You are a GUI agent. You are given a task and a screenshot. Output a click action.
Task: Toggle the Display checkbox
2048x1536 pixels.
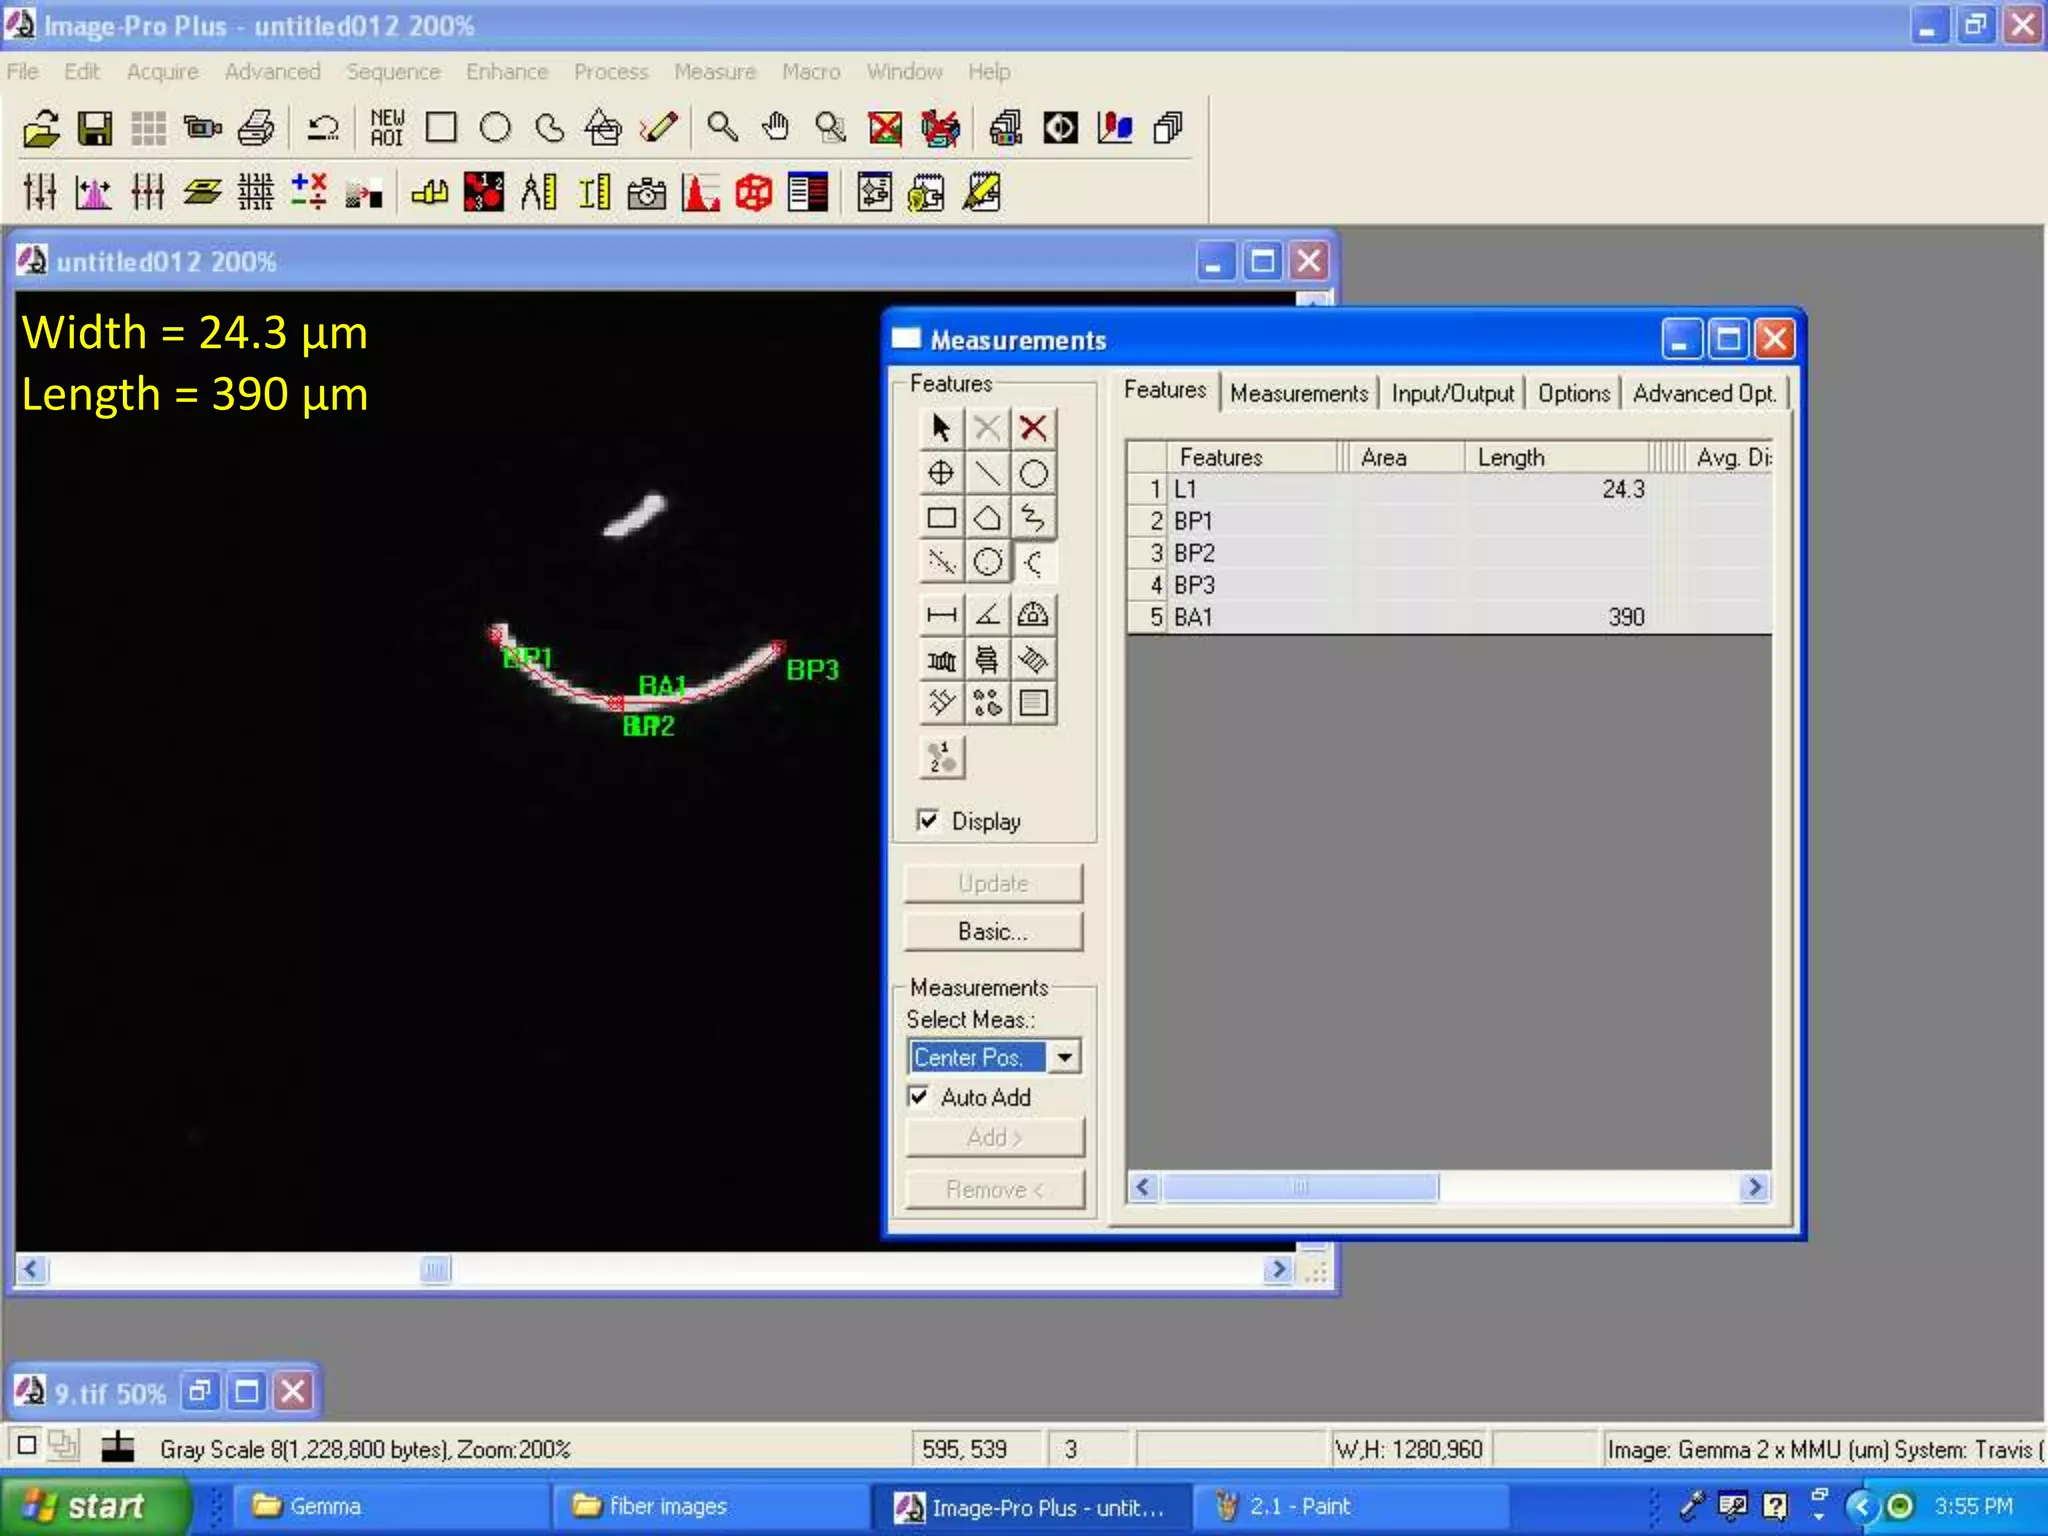coord(928,821)
